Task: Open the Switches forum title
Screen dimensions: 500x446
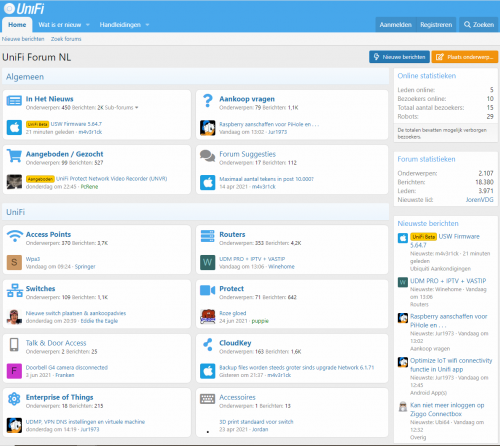Action: (40, 289)
